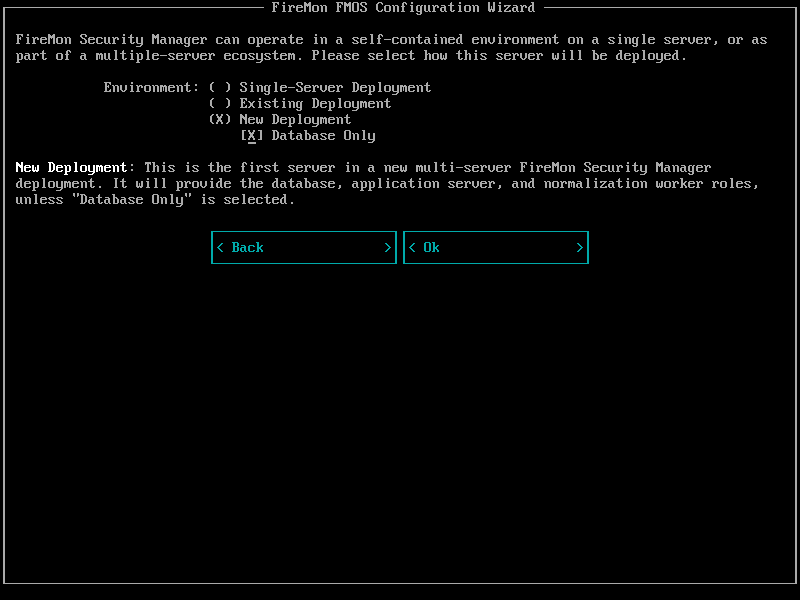800x600 pixels.
Task: Select the Single-Server Deployment radio button
Action: click(220, 88)
